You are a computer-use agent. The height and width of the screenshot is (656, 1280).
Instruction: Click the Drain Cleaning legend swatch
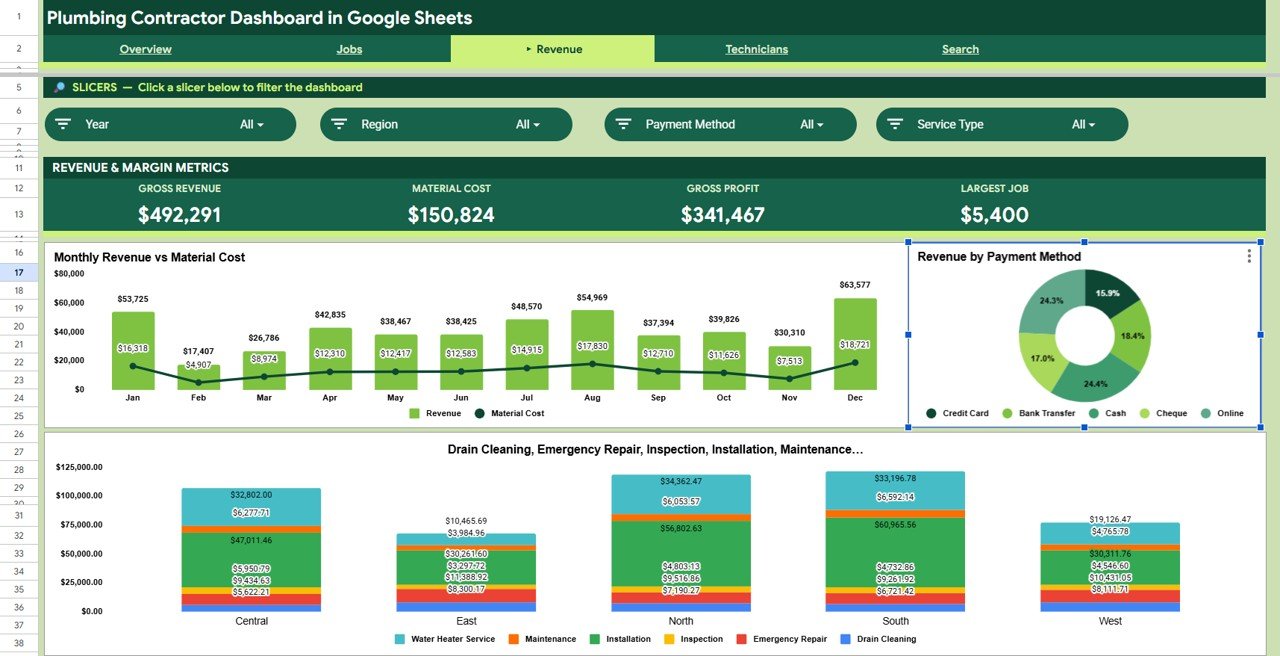846,639
